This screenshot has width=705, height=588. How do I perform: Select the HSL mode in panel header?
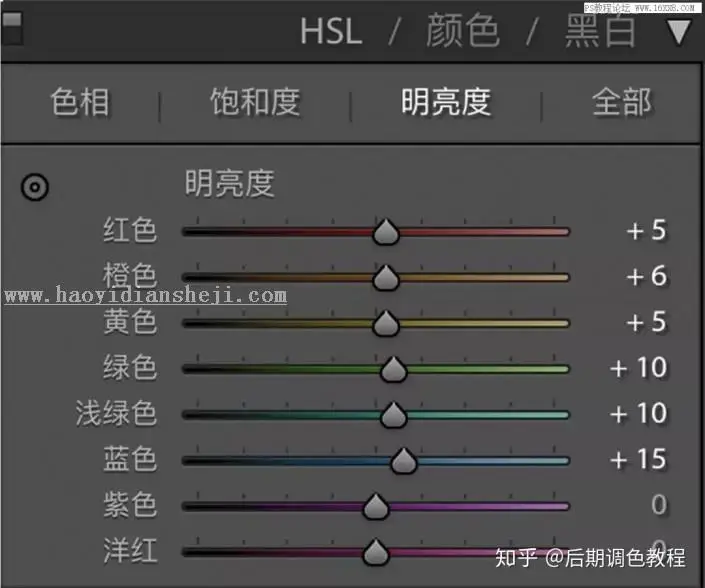tap(331, 31)
